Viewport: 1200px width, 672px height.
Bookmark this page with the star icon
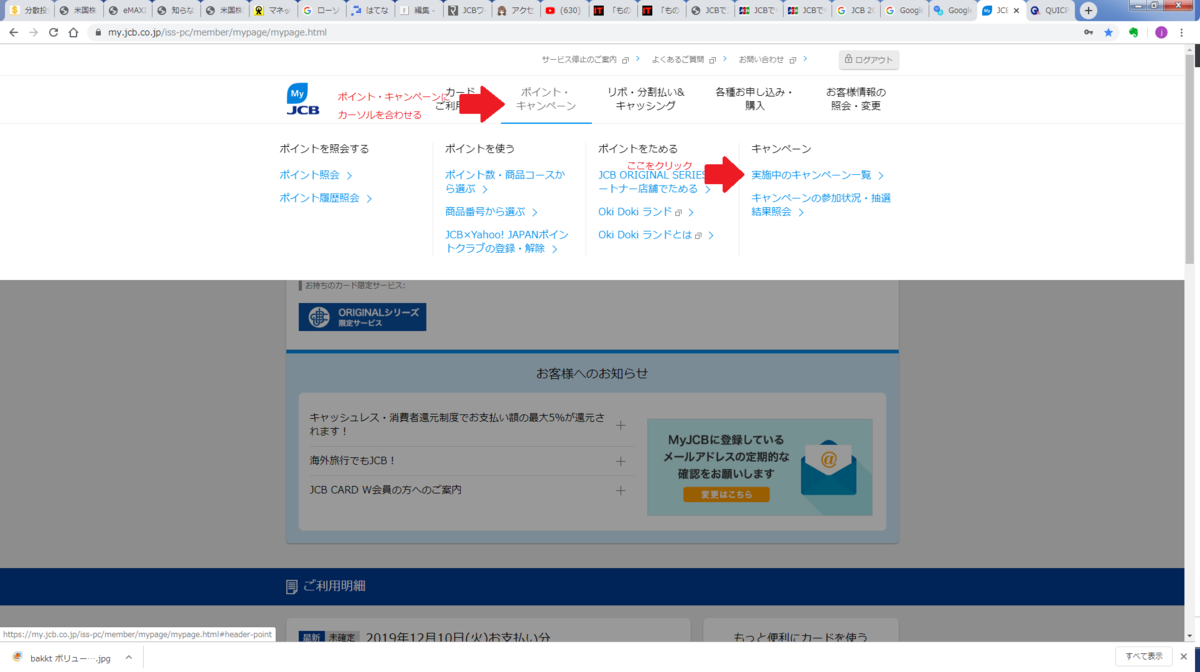point(1108,32)
